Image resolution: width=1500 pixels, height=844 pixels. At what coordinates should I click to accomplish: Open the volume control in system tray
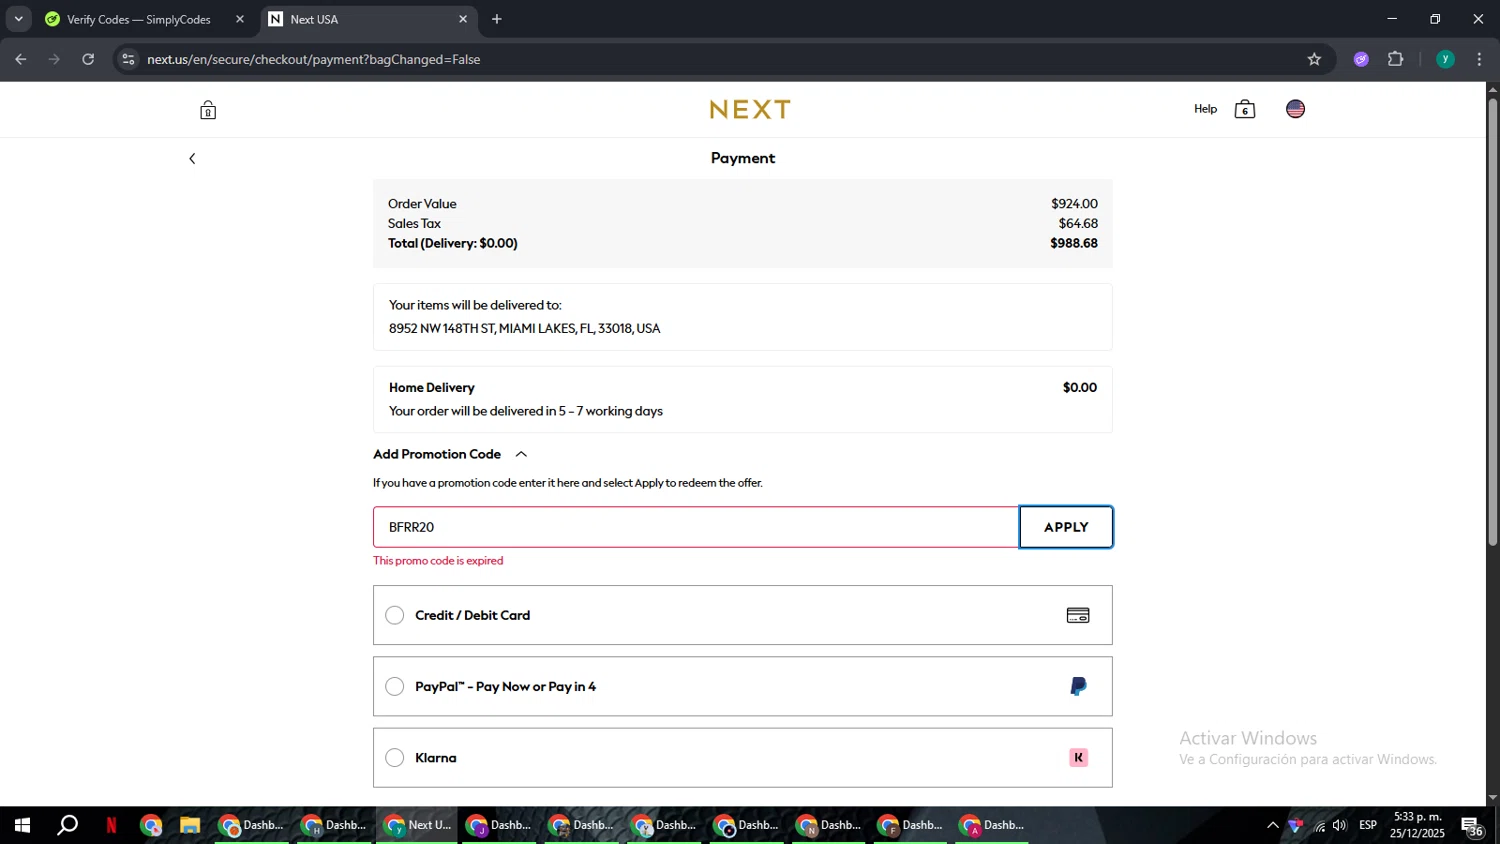click(1340, 825)
